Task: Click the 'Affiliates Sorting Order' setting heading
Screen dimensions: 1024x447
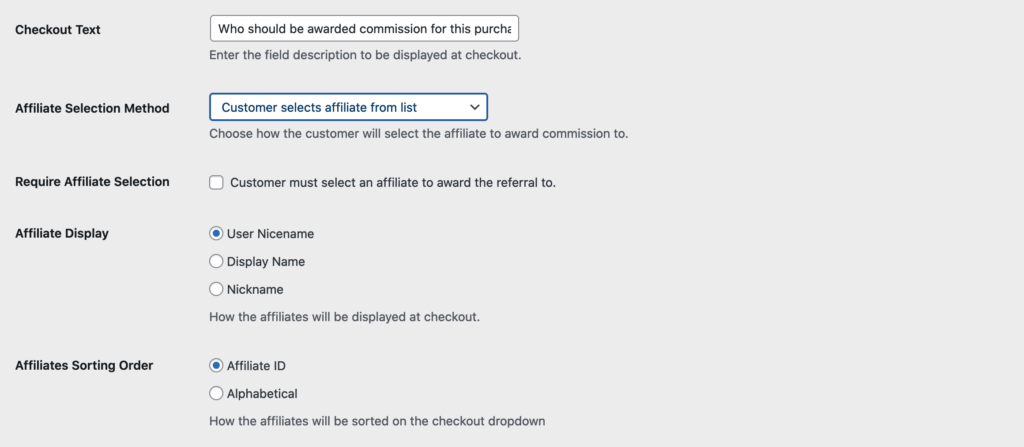Action: pyautogui.click(x=84, y=365)
